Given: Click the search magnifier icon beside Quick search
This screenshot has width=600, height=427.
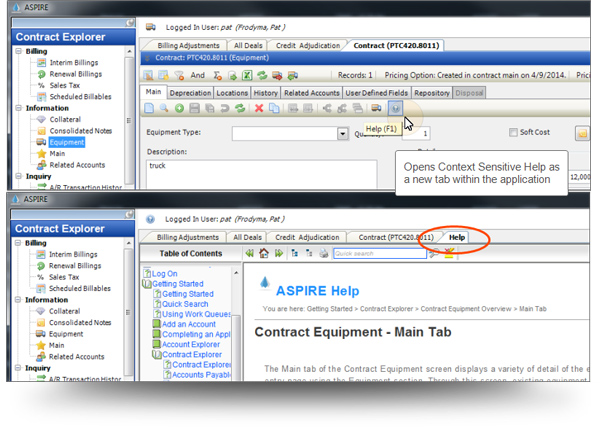Looking at the screenshot, I should [434, 253].
